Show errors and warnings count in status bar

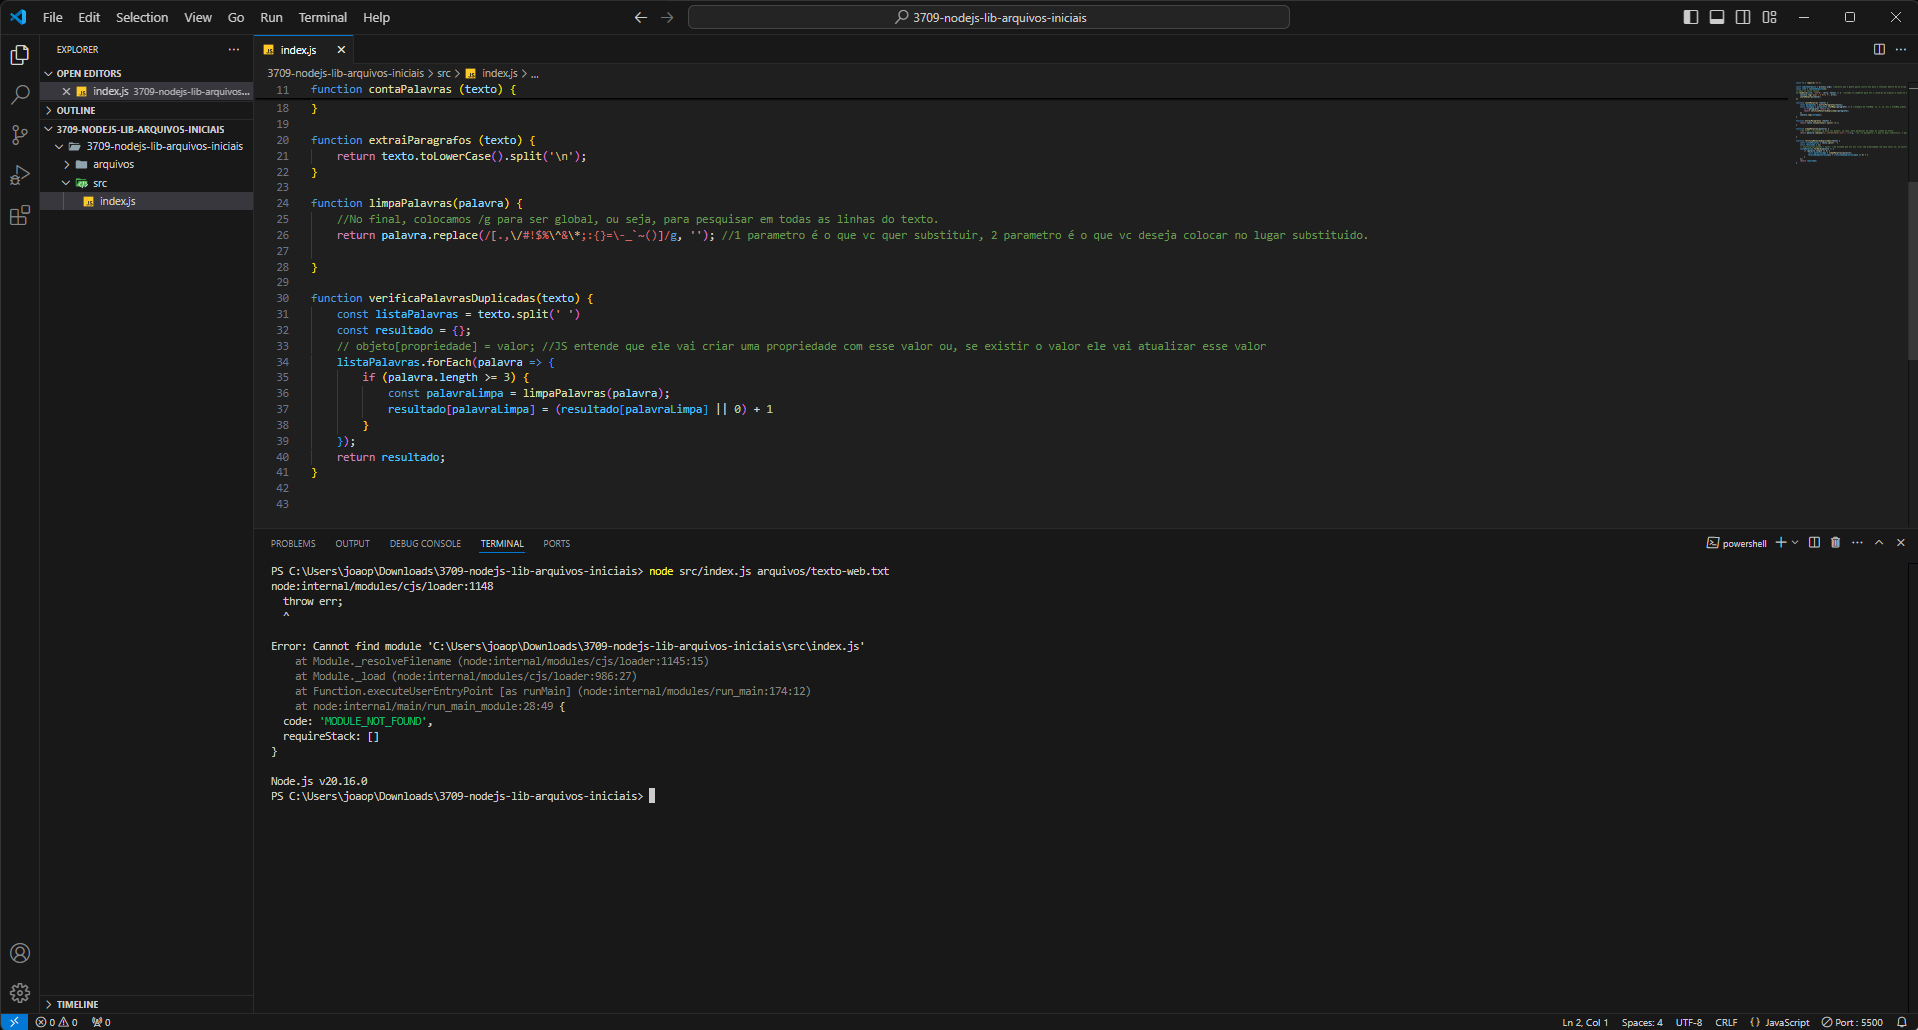coord(57,1022)
